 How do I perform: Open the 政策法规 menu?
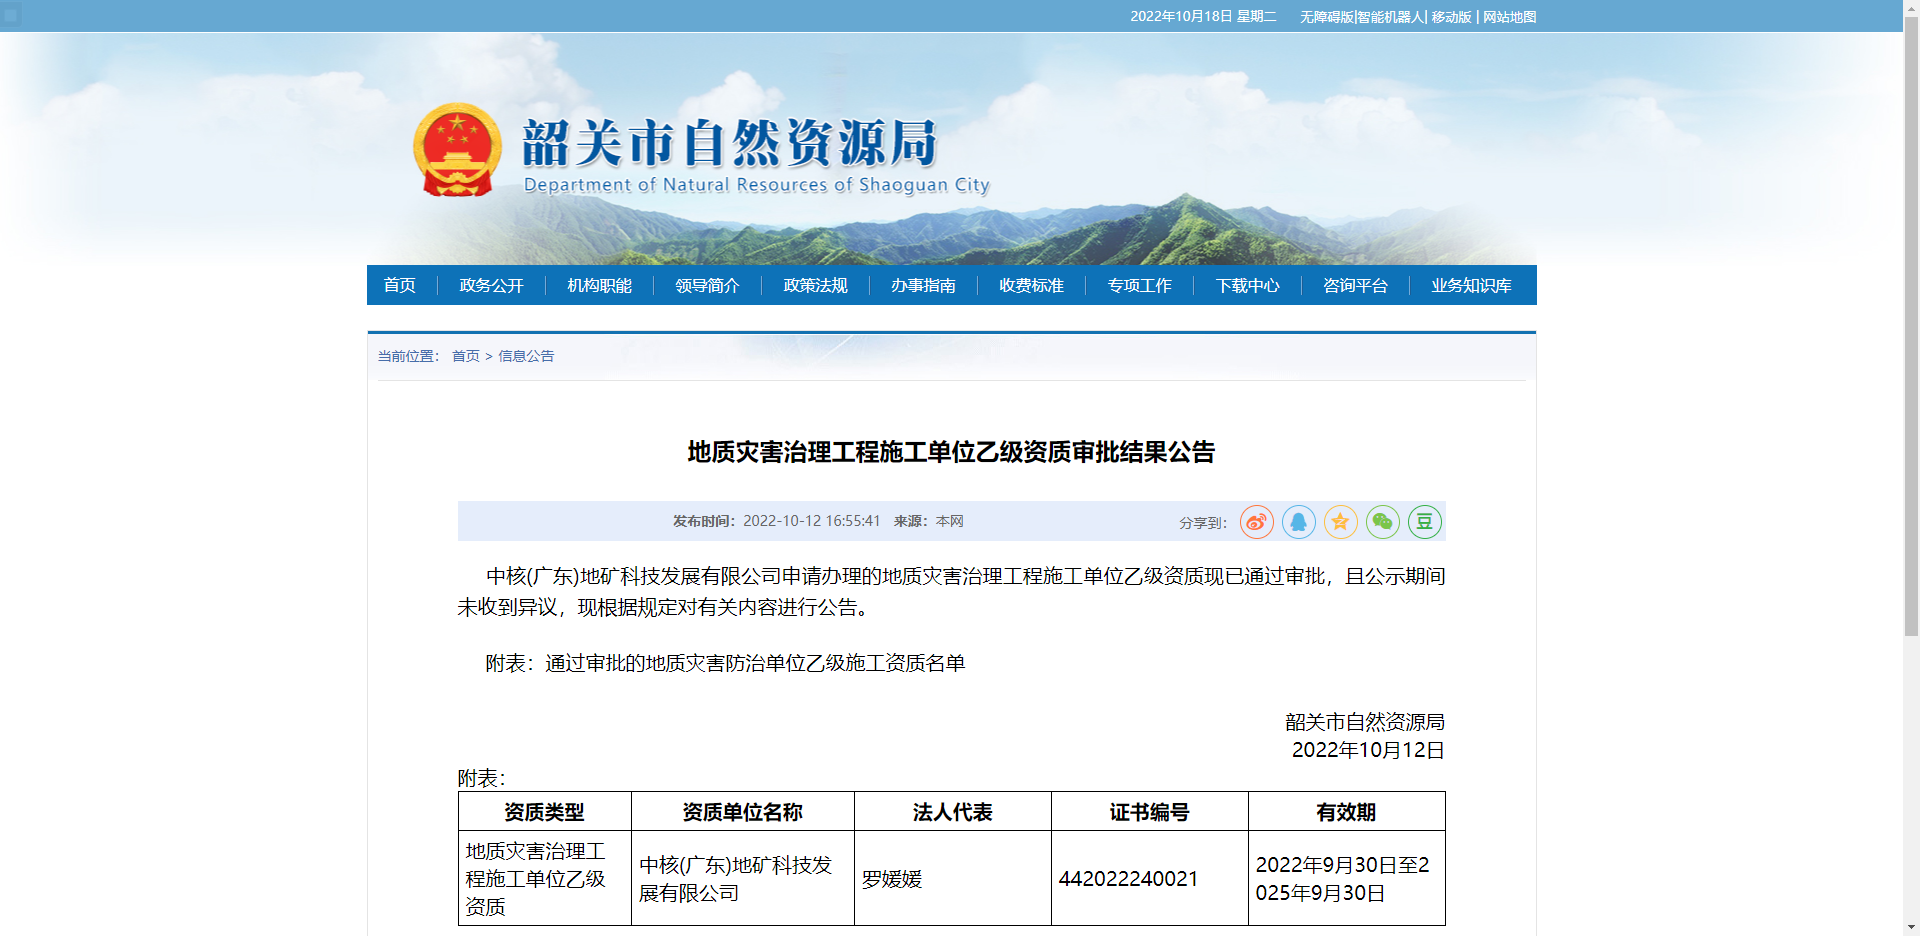[815, 285]
